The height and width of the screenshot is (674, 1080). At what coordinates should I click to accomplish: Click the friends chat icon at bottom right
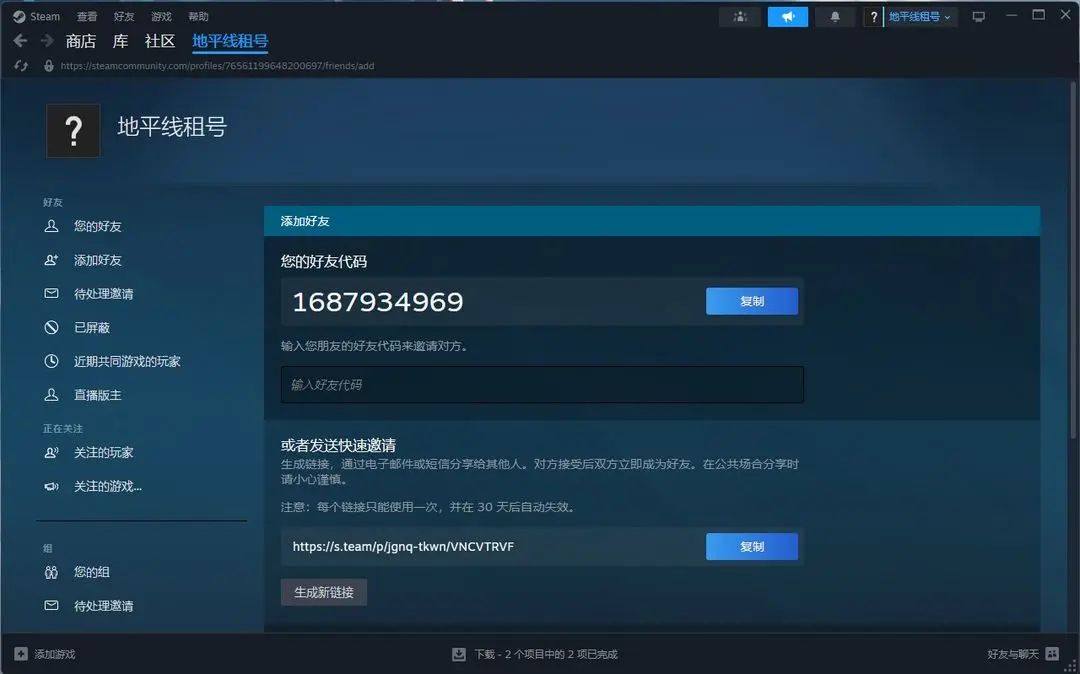click(x=1052, y=653)
